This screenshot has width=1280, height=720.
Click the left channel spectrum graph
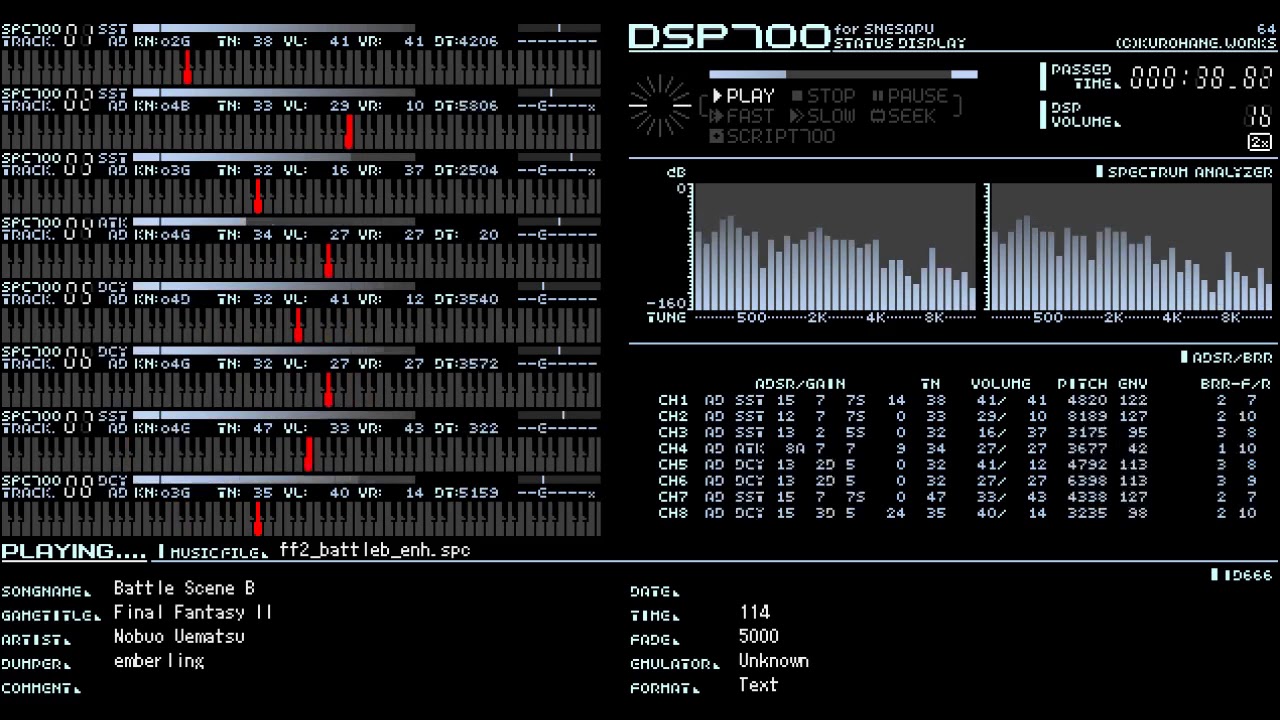pos(835,247)
